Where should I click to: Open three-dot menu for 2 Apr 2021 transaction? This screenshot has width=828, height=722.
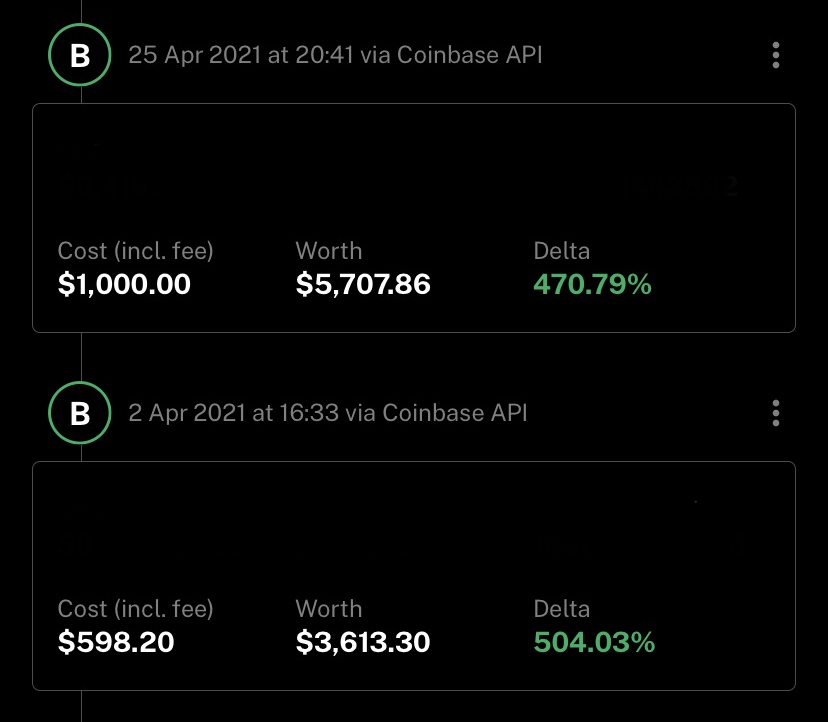point(775,413)
